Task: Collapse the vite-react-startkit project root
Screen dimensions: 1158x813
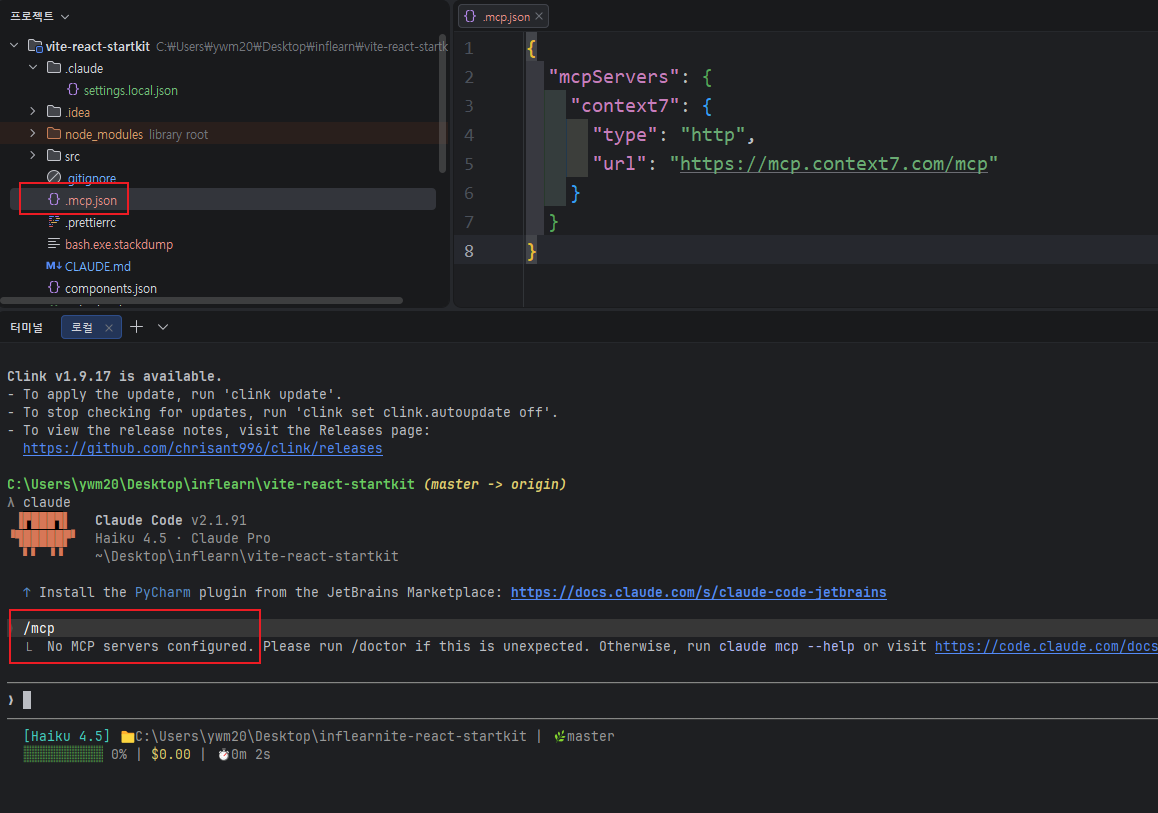Action: click(14, 46)
